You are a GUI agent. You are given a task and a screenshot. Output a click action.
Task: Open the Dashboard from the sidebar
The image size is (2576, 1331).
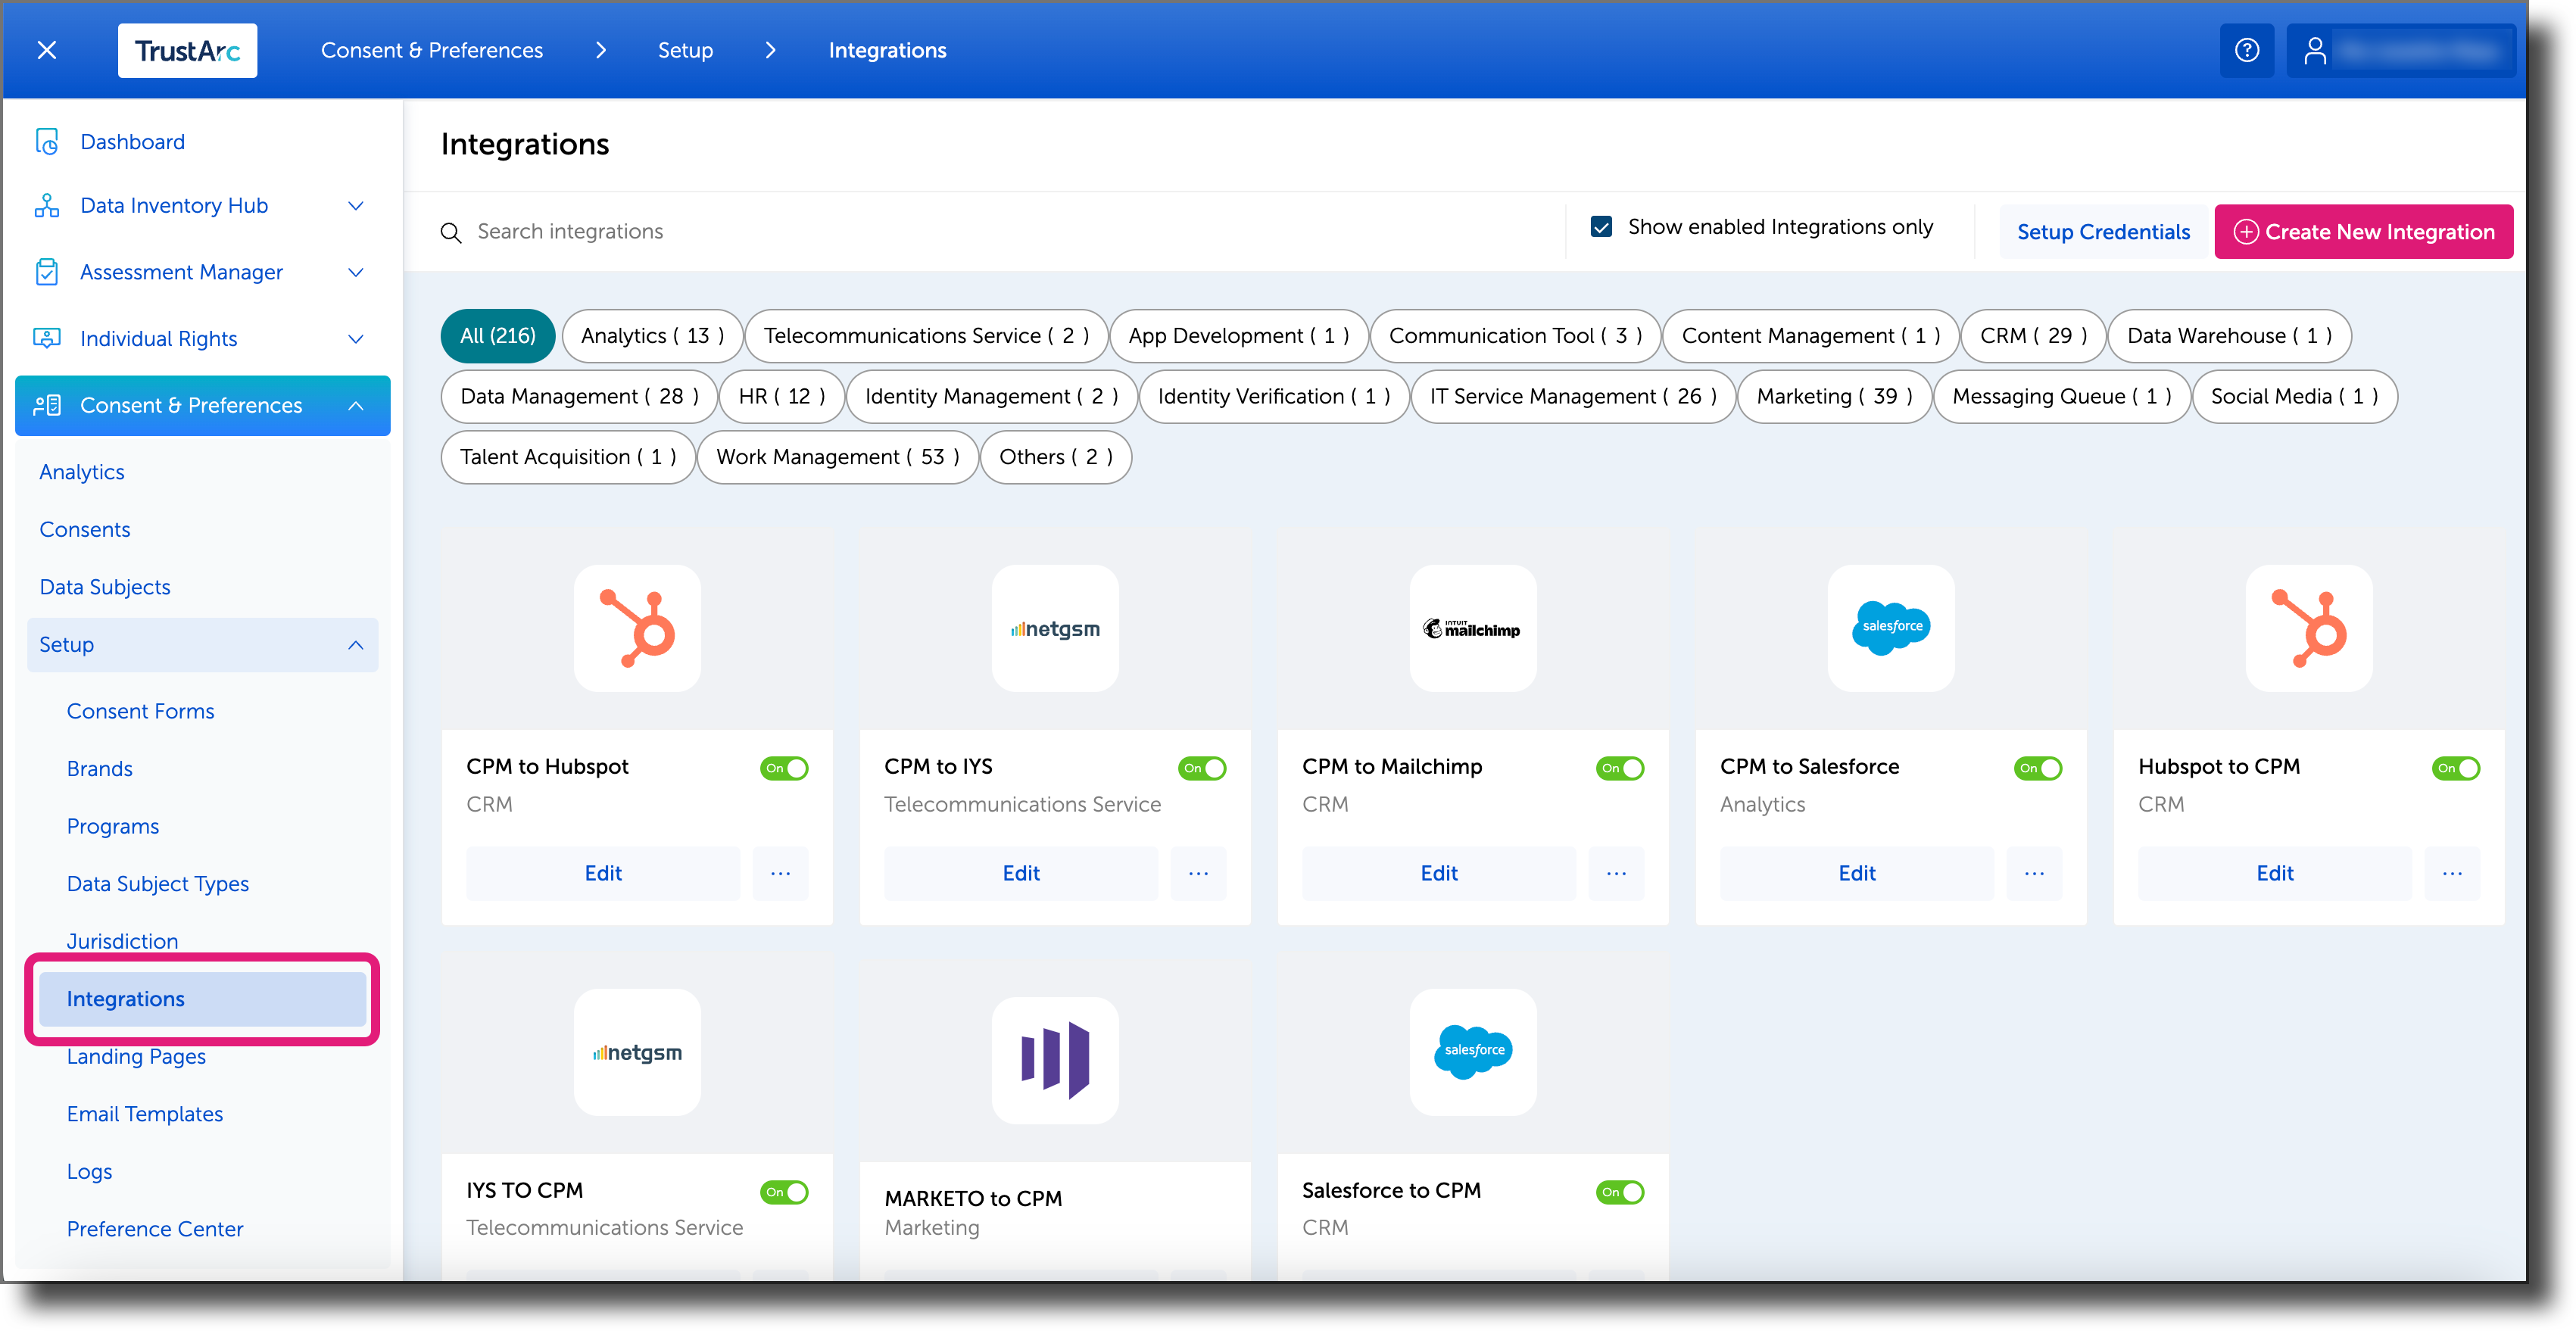[132, 141]
